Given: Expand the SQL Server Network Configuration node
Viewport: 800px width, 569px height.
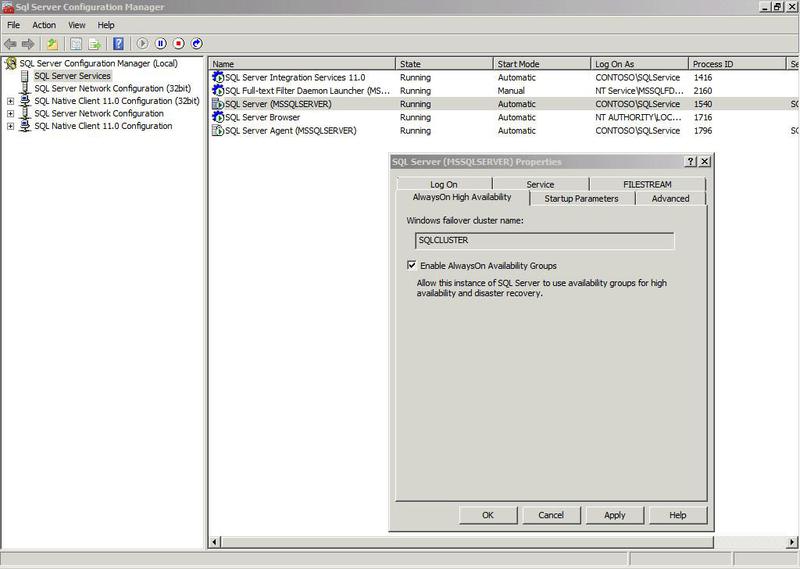Looking at the screenshot, I should (x=10, y=113).
